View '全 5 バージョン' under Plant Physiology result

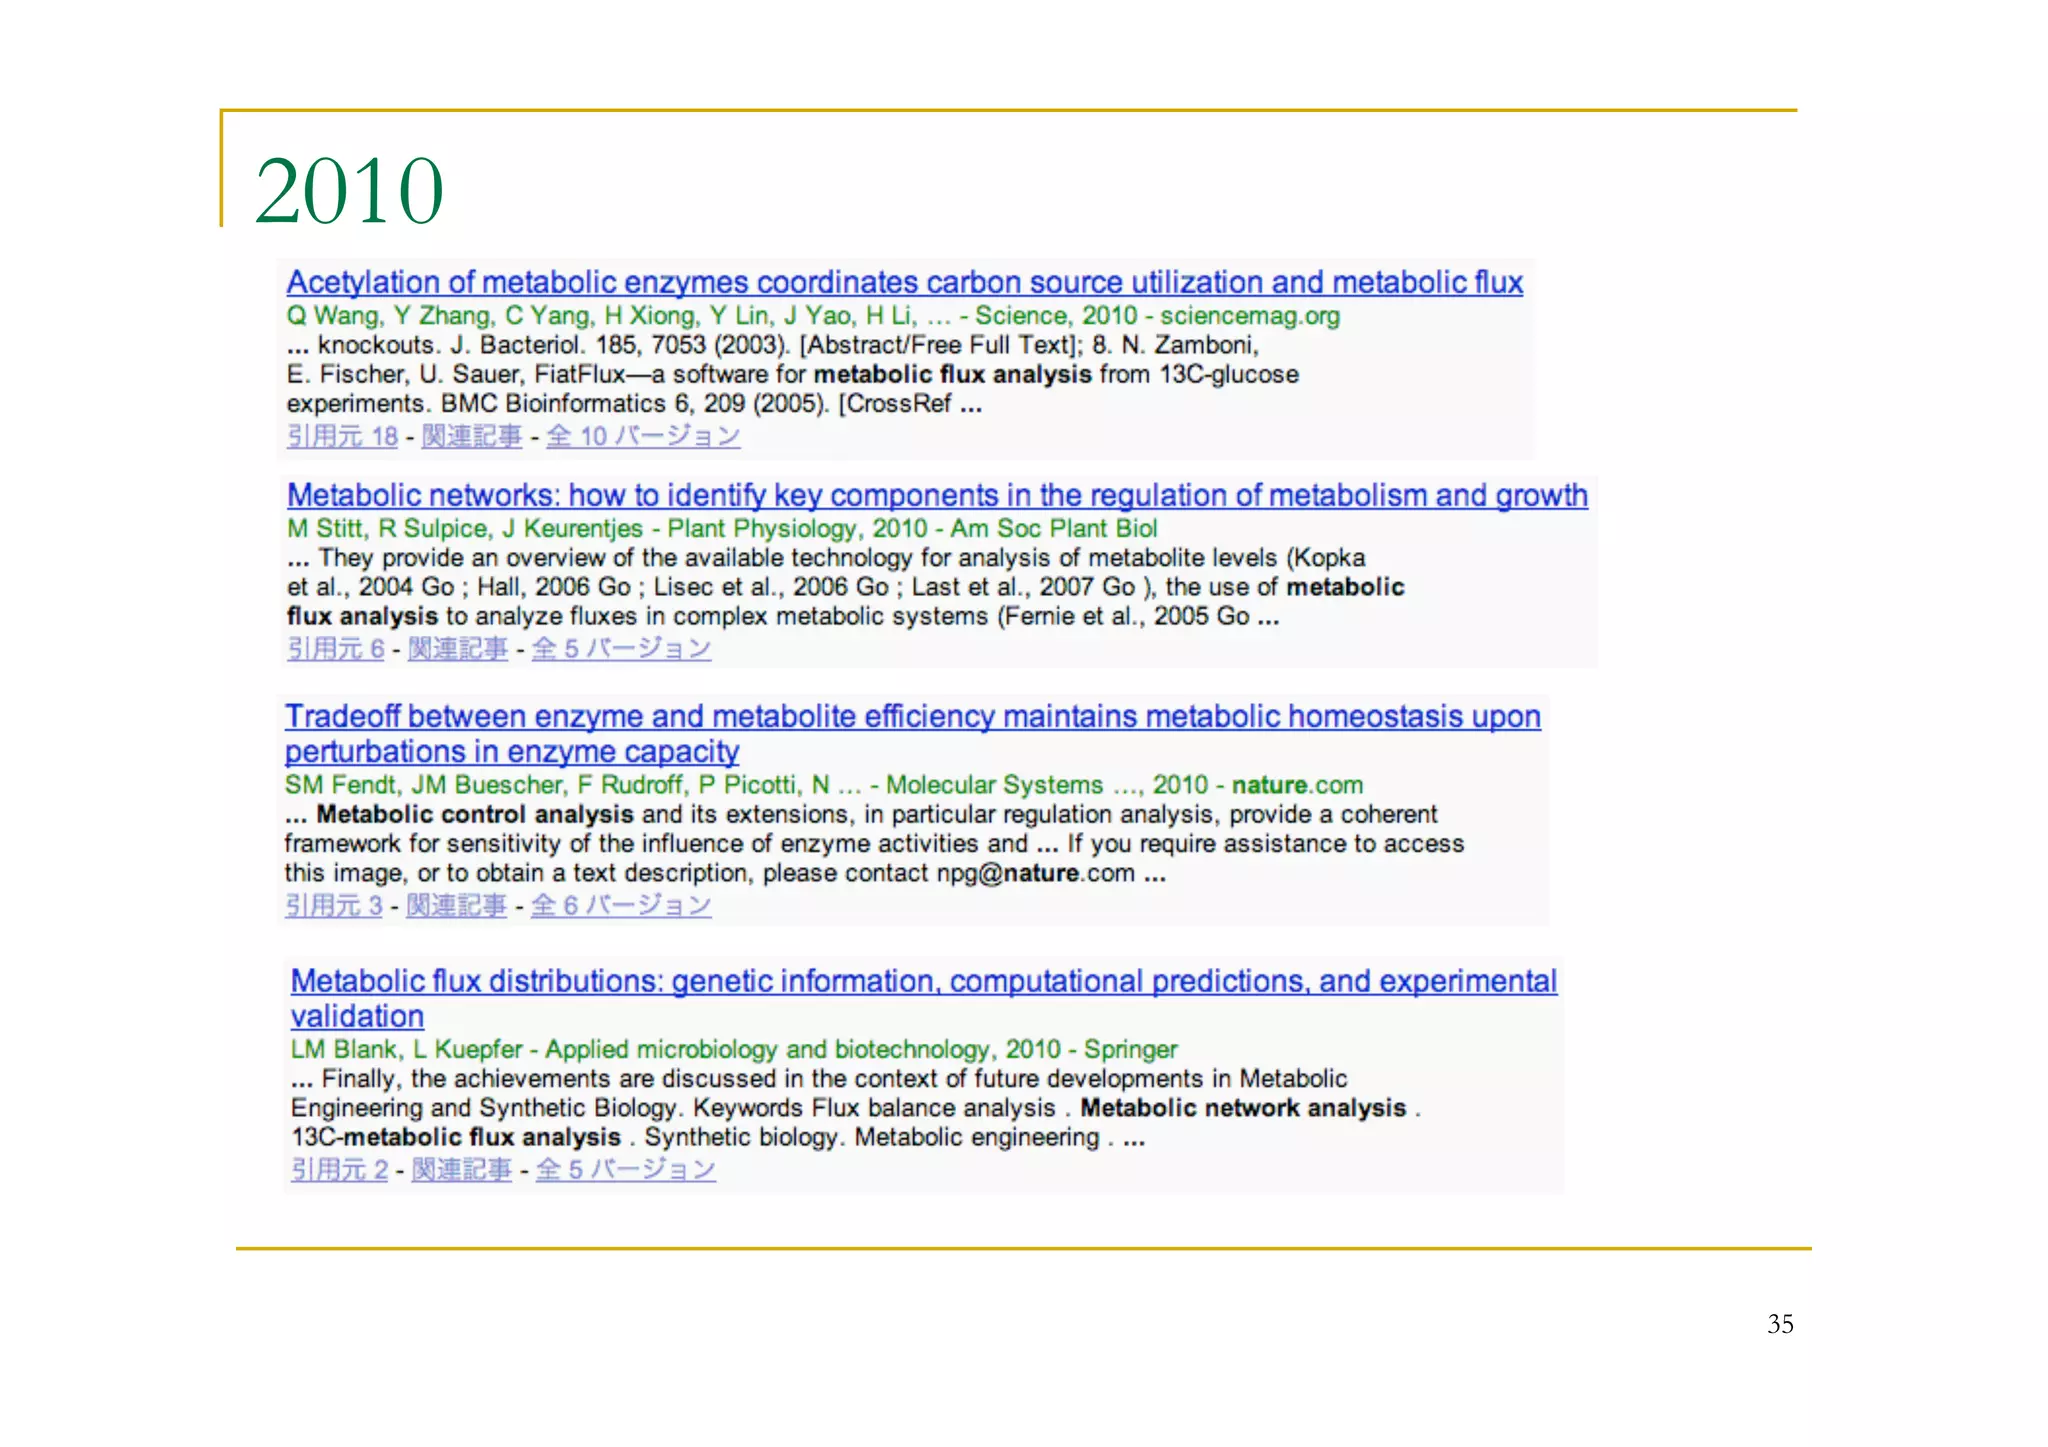point(620,650)
